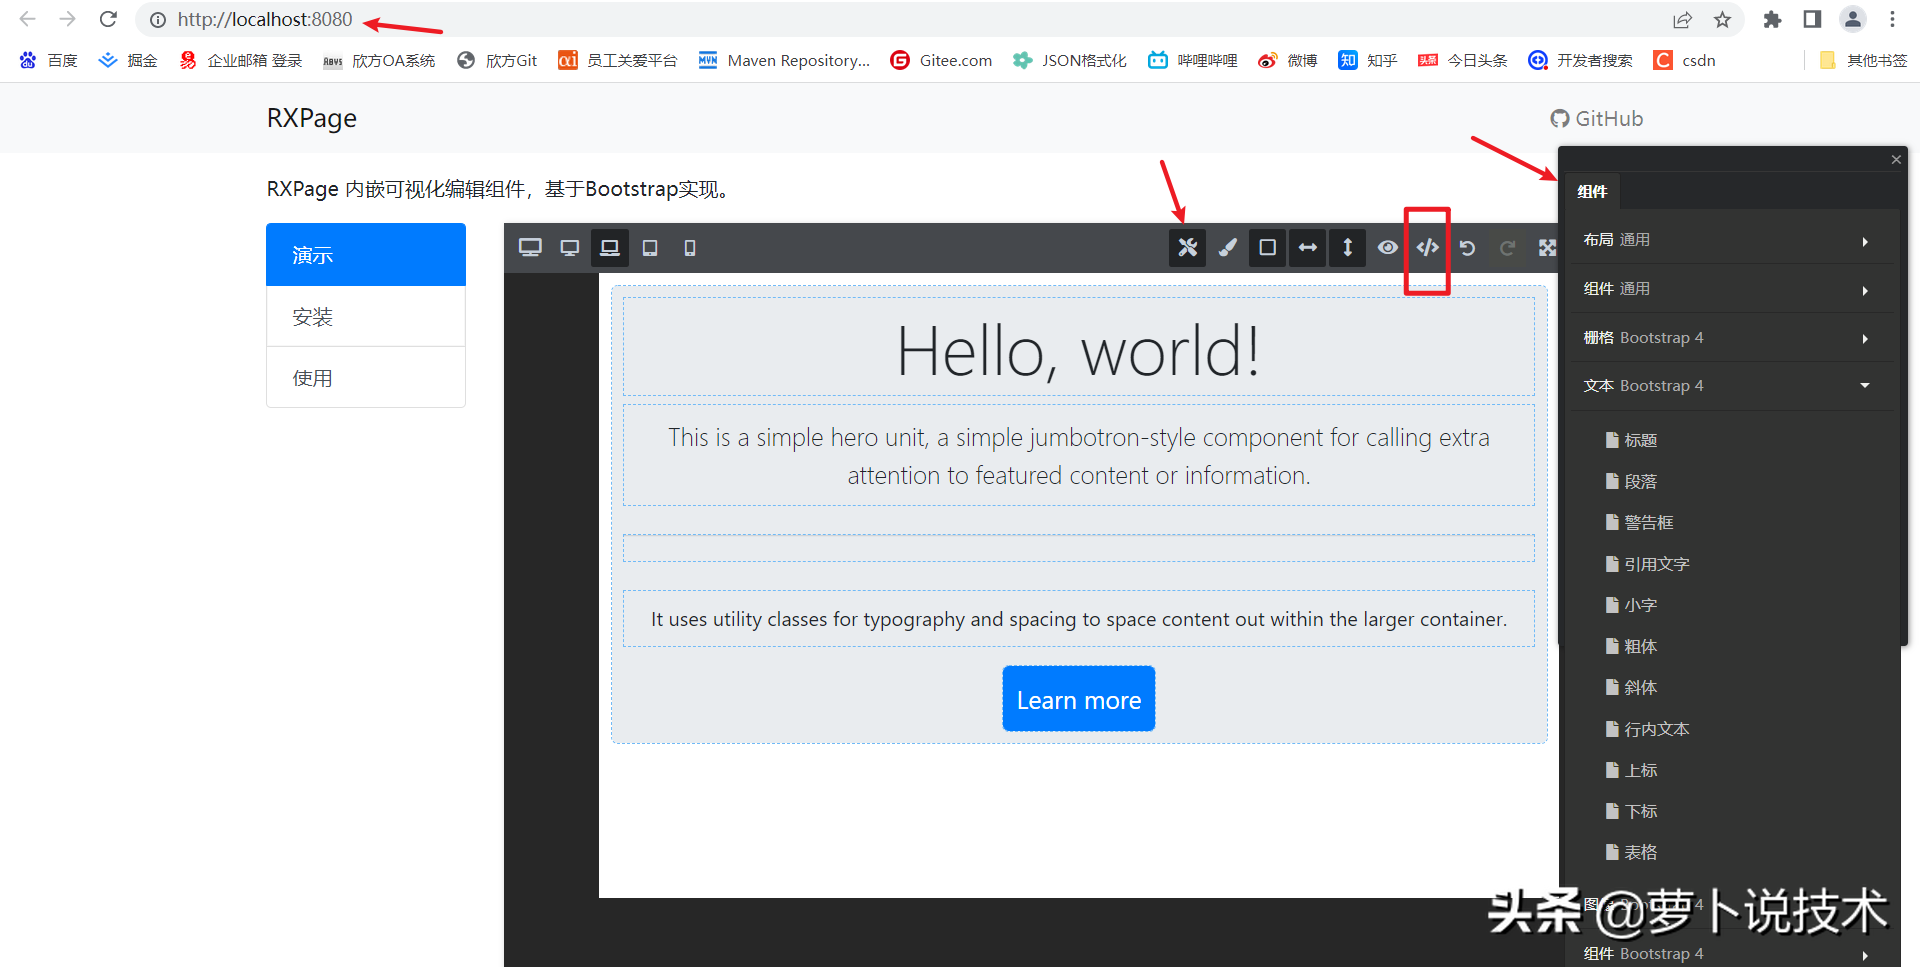
Task: Collapse the 文本 Bootstrap 4 section
Action: coord(1731,385)
